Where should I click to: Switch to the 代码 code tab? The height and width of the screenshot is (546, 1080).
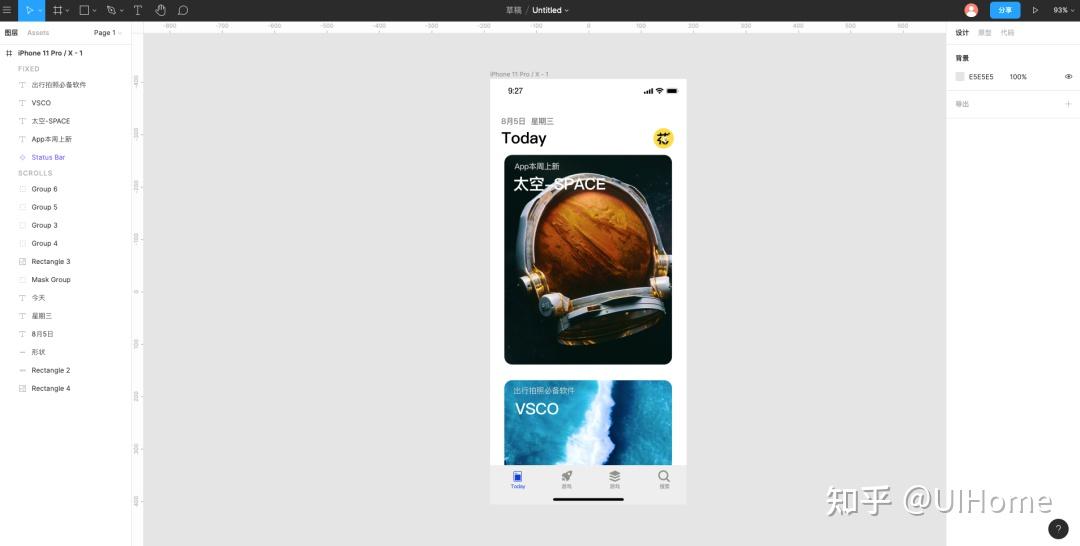pyautogui.click(x=1007, y=32)
